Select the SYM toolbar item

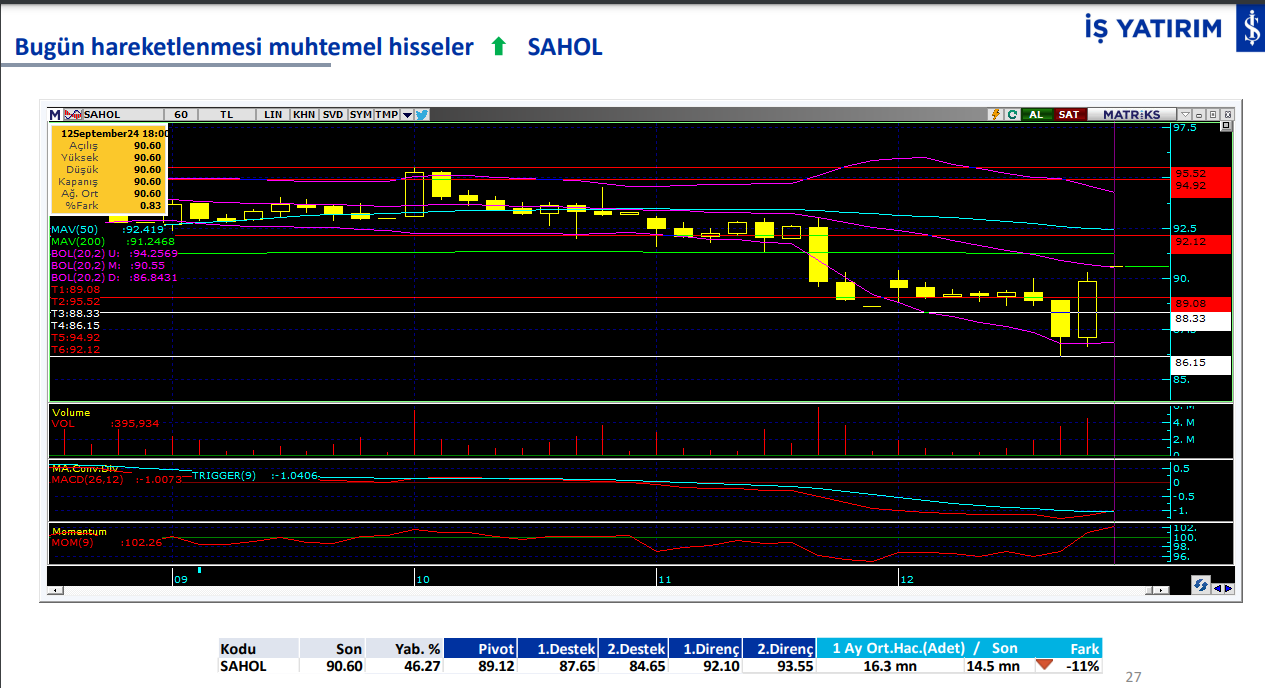[x=360, y=115]
